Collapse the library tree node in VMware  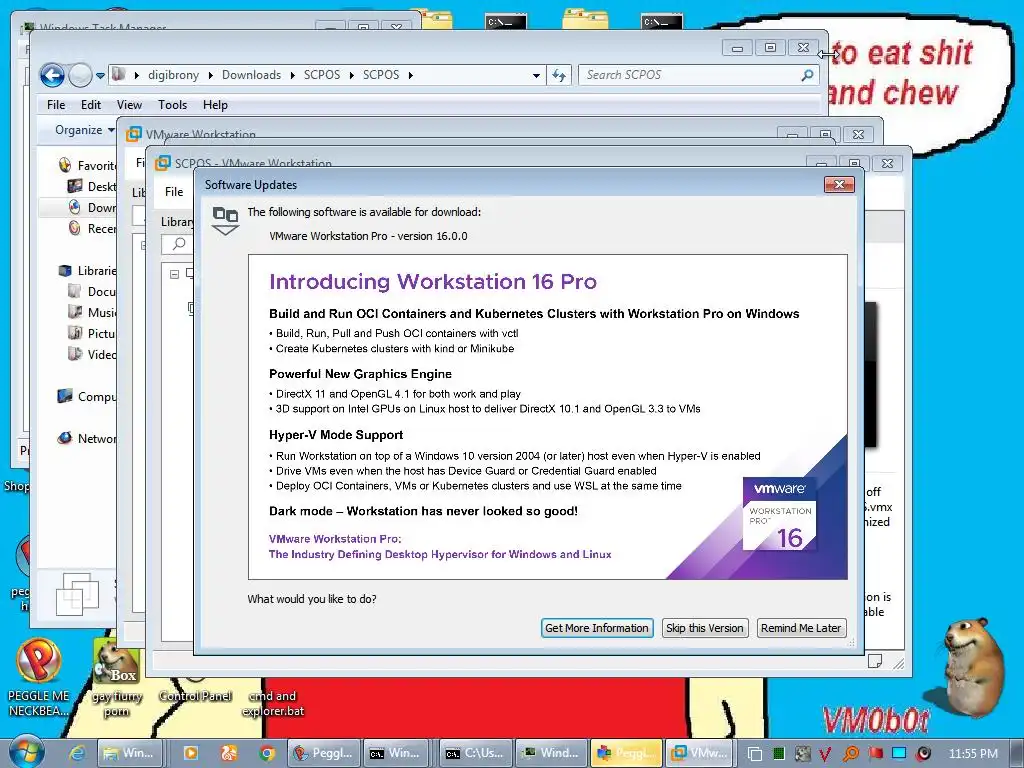click(174, 274)
